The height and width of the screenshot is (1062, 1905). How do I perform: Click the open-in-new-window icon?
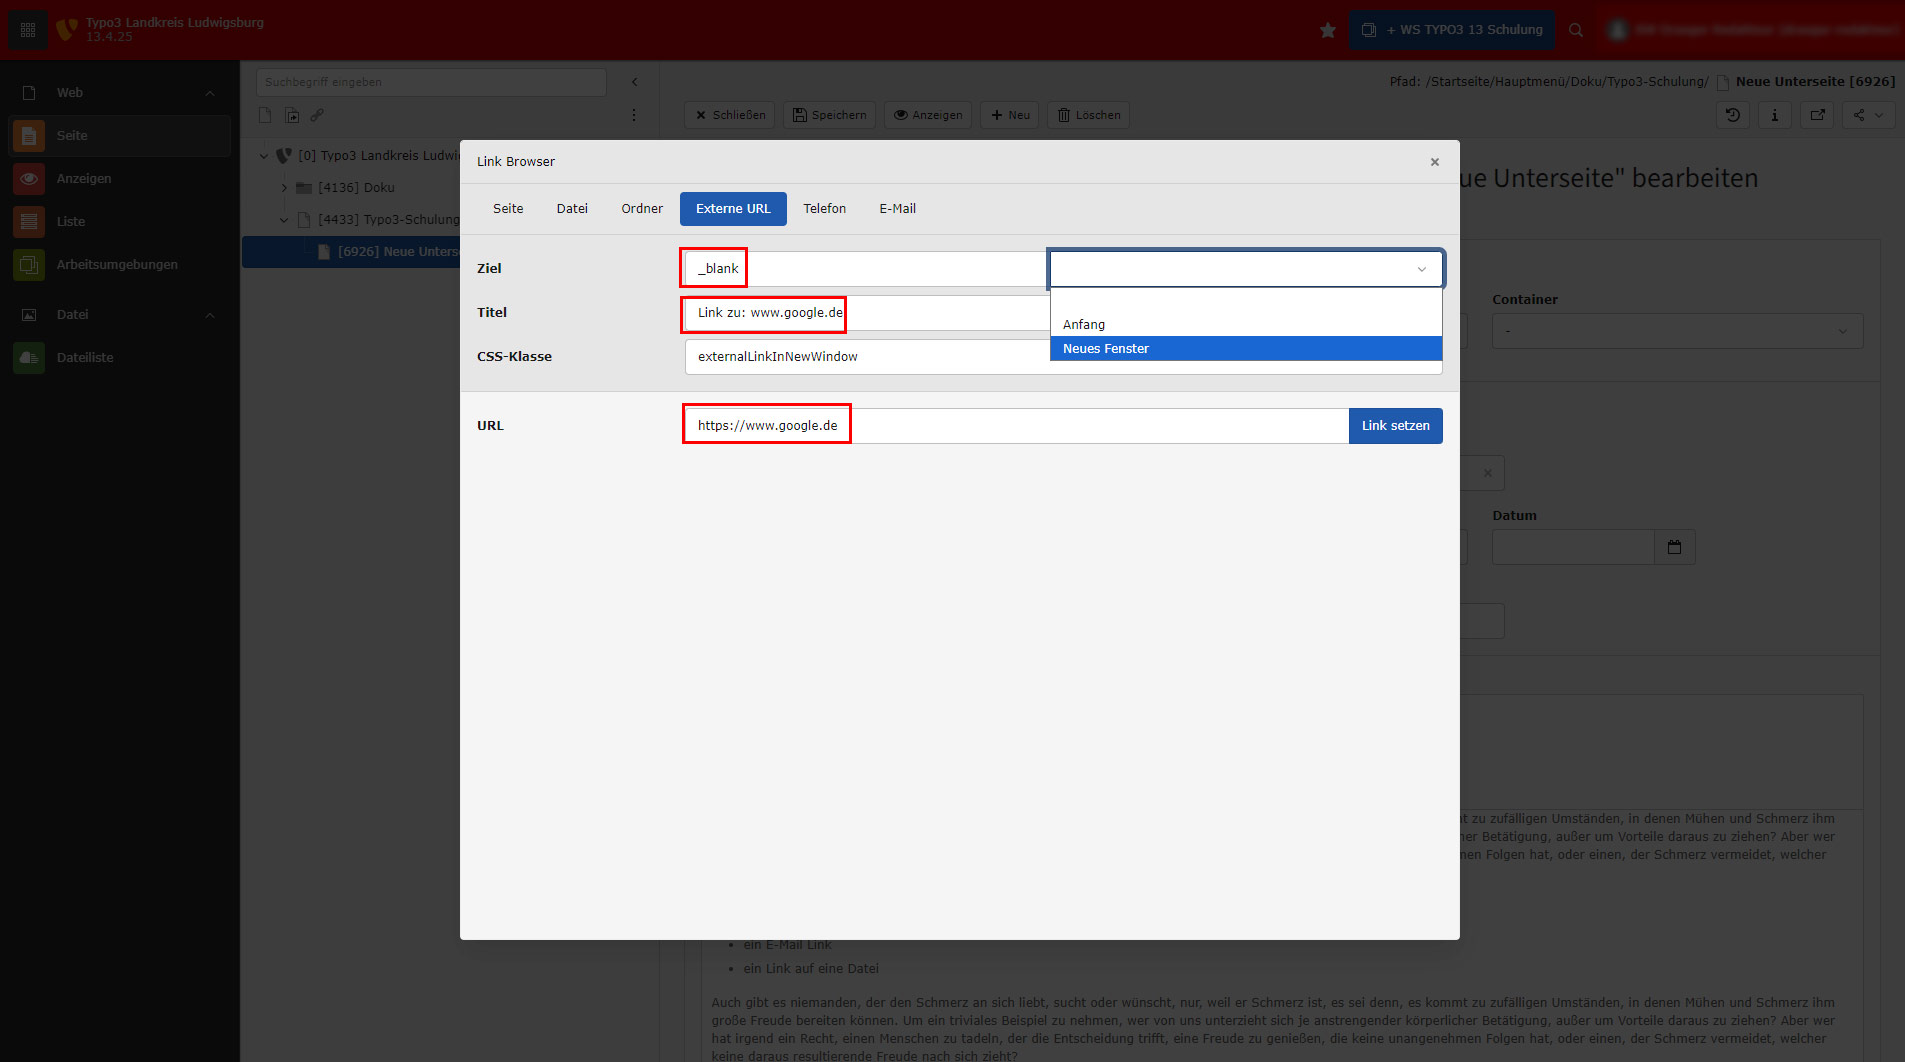1817,115
